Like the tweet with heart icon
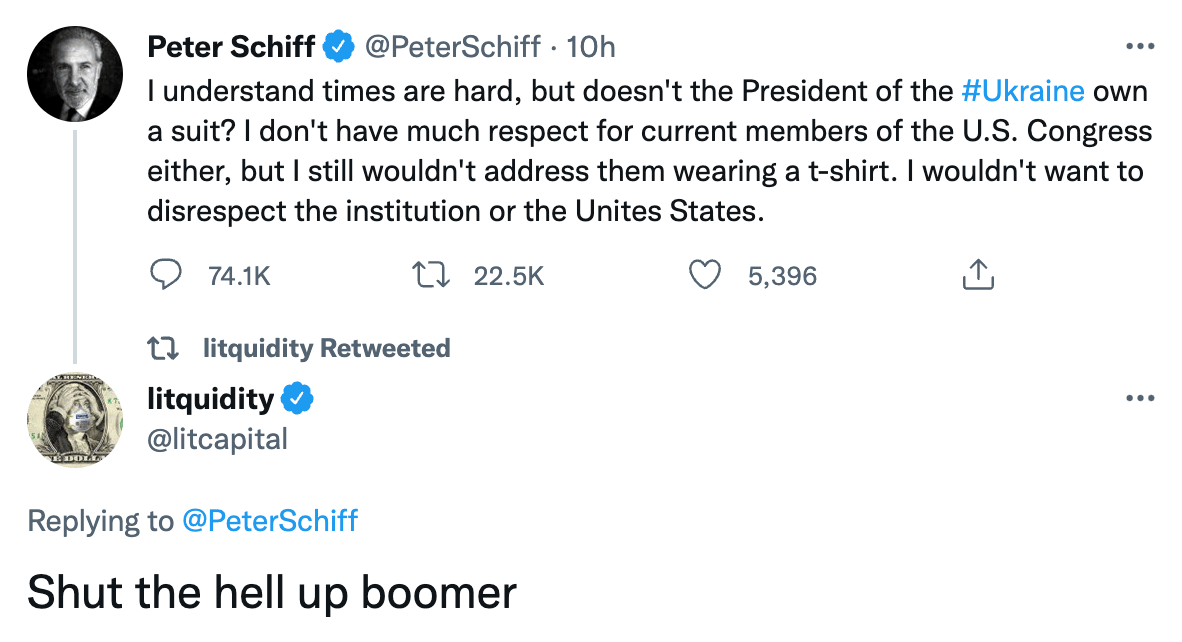This screenshot has width=1182, height=642. click(706, 275)
